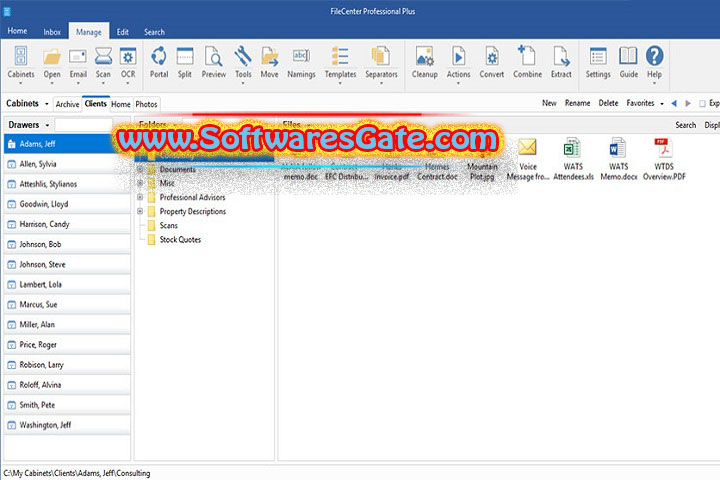This screenshot has width=720, height=480.
Task: Select the Allen, Sylvia drawer
Action: click(x=67, y=164)
